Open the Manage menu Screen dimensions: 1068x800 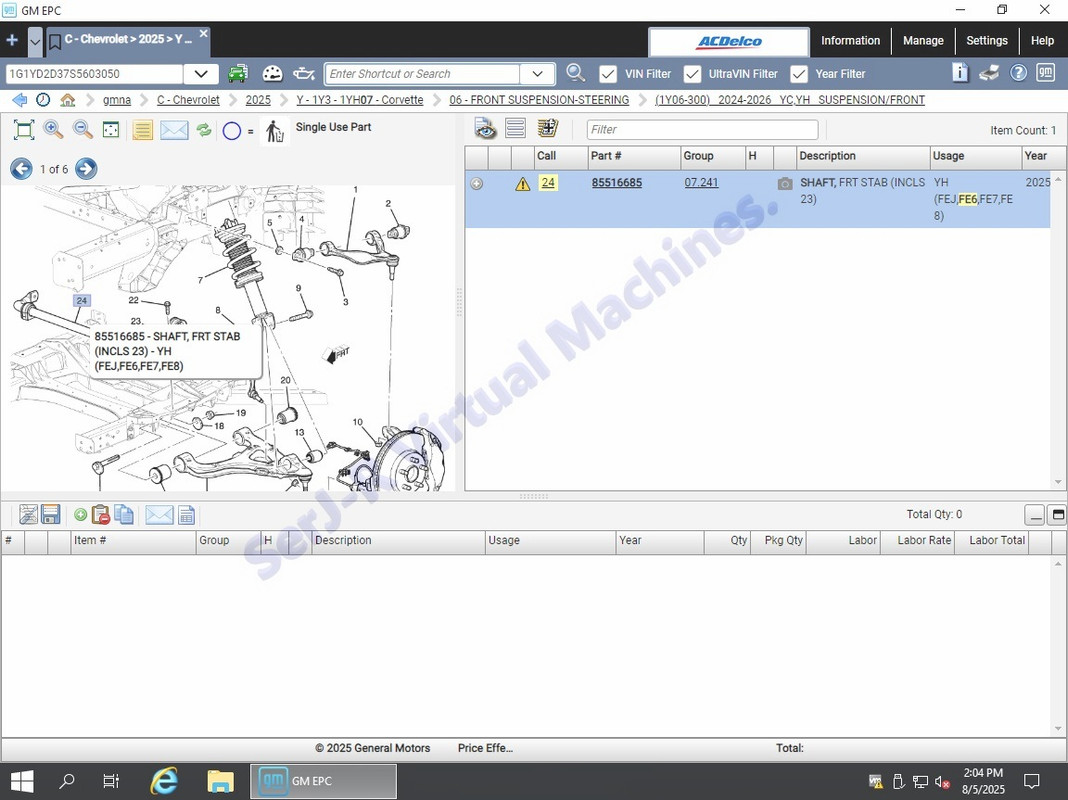[923, 40]
